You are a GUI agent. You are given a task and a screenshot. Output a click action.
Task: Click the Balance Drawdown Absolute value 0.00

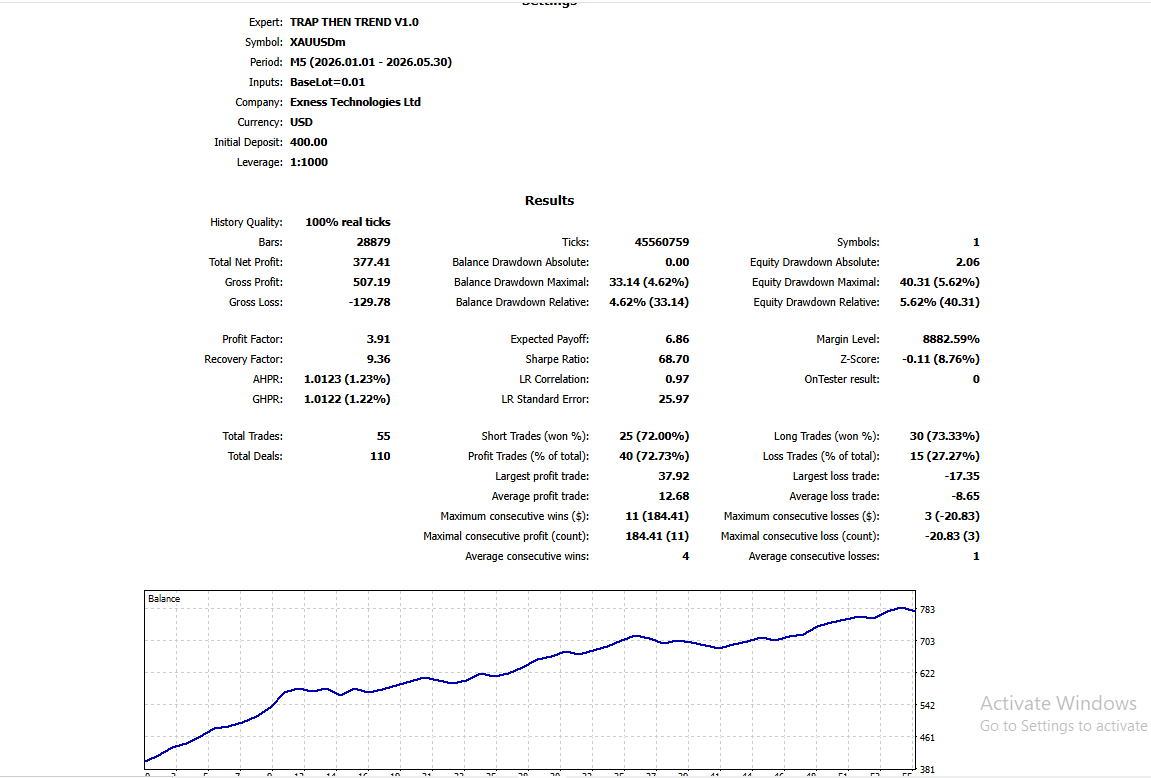click(677, 262)
